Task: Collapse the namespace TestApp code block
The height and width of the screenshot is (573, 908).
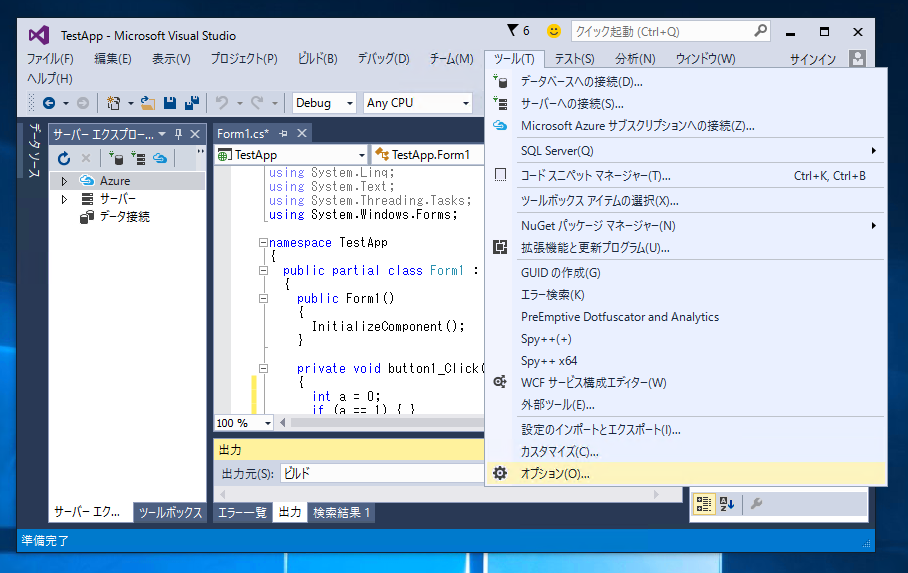Action: 263,243
